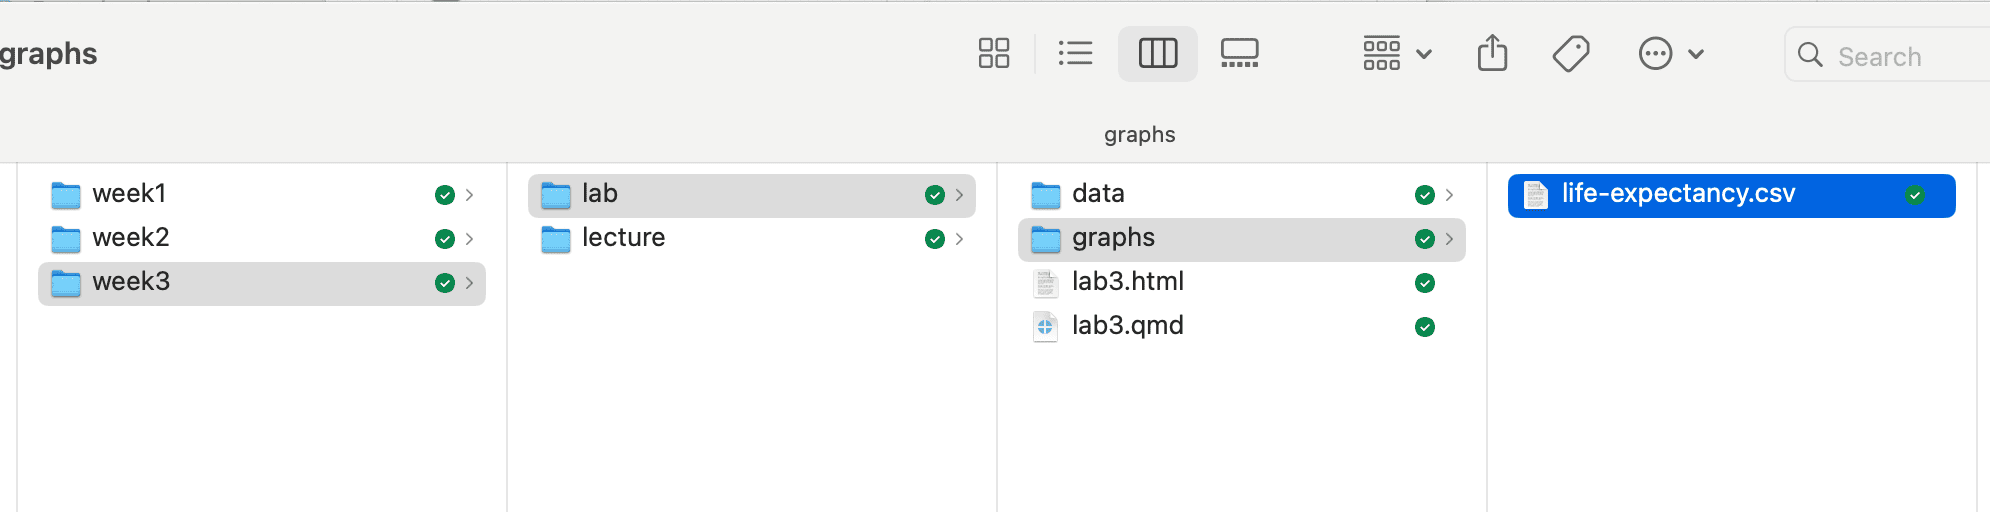Open the More actions ellipsis menu
Screen dimensions: 1990x512
point(1670,53)
